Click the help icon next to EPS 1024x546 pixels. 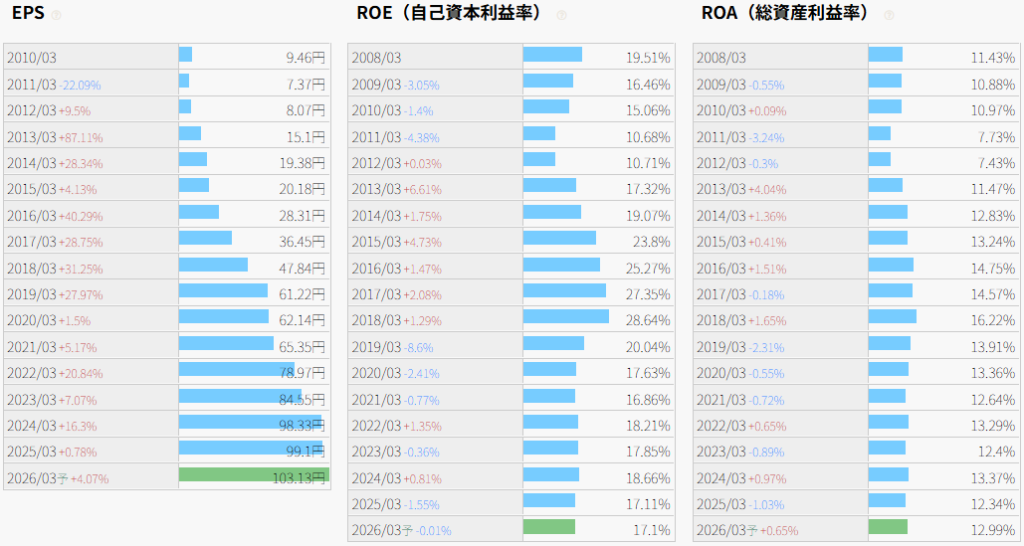56,15
